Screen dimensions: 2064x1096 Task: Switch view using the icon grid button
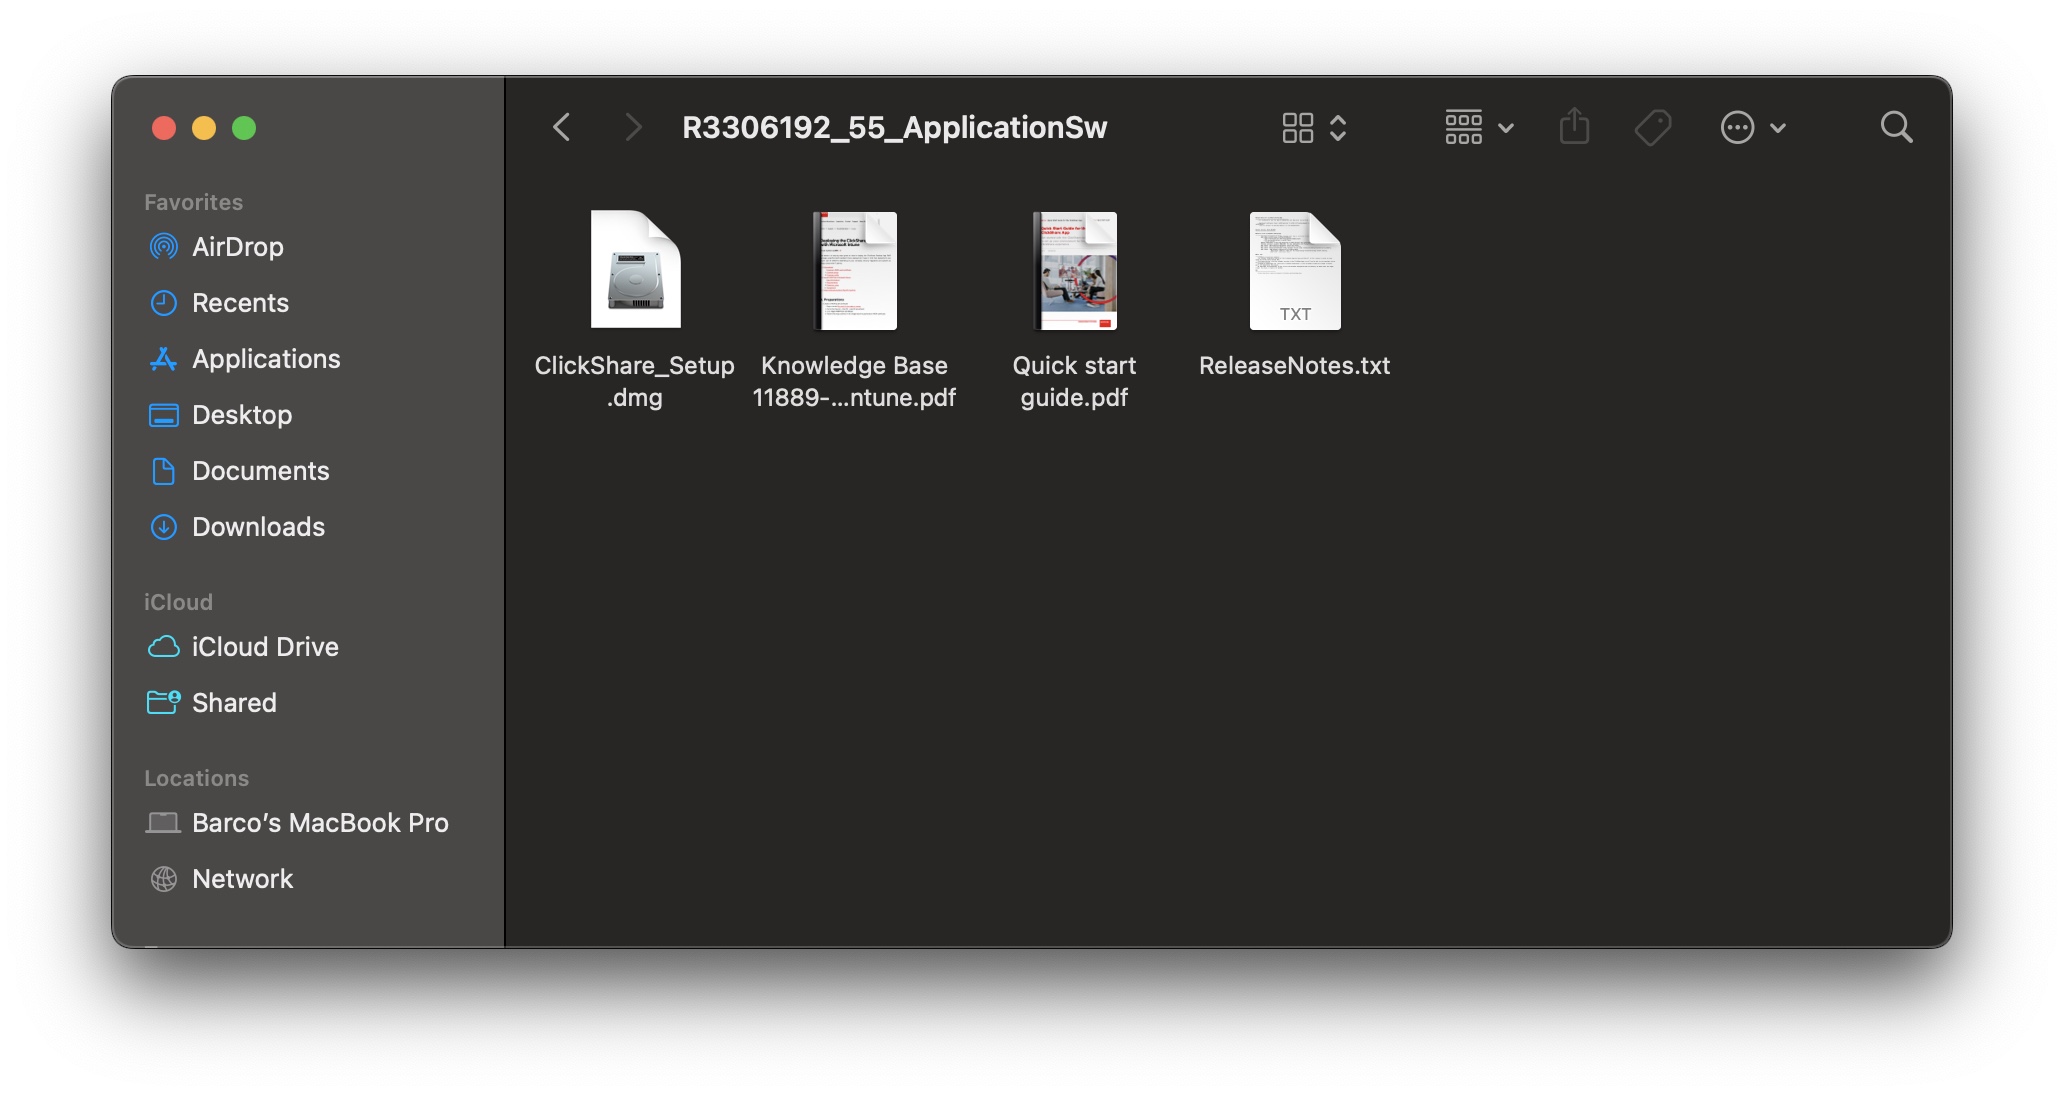[x=1298, y=128]
